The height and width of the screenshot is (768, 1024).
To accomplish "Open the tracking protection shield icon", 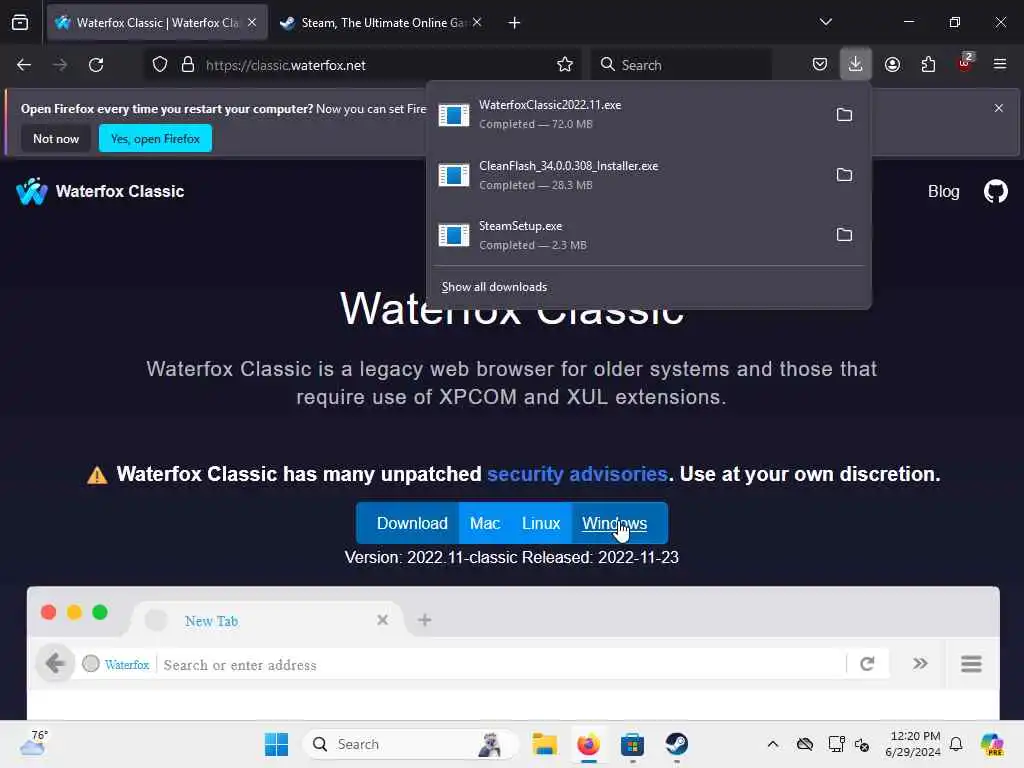I will click(160, 65).
